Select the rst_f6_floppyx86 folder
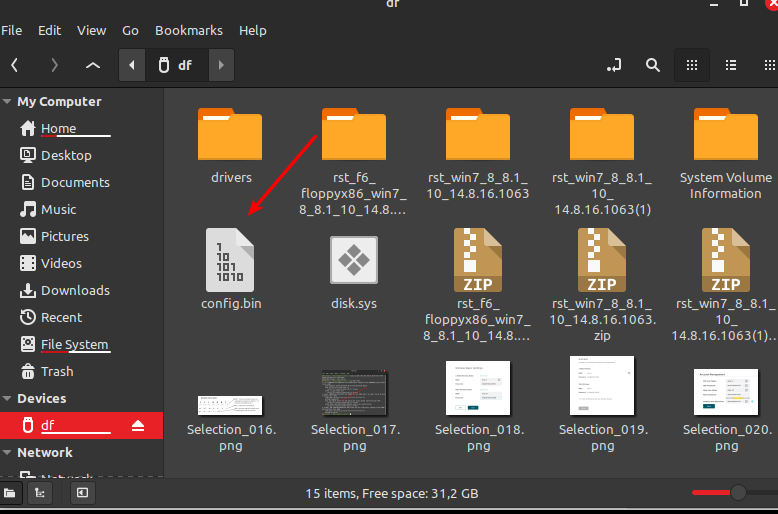Screen dimensions: 778x514 pyautogui.click(x=353, y=161)
